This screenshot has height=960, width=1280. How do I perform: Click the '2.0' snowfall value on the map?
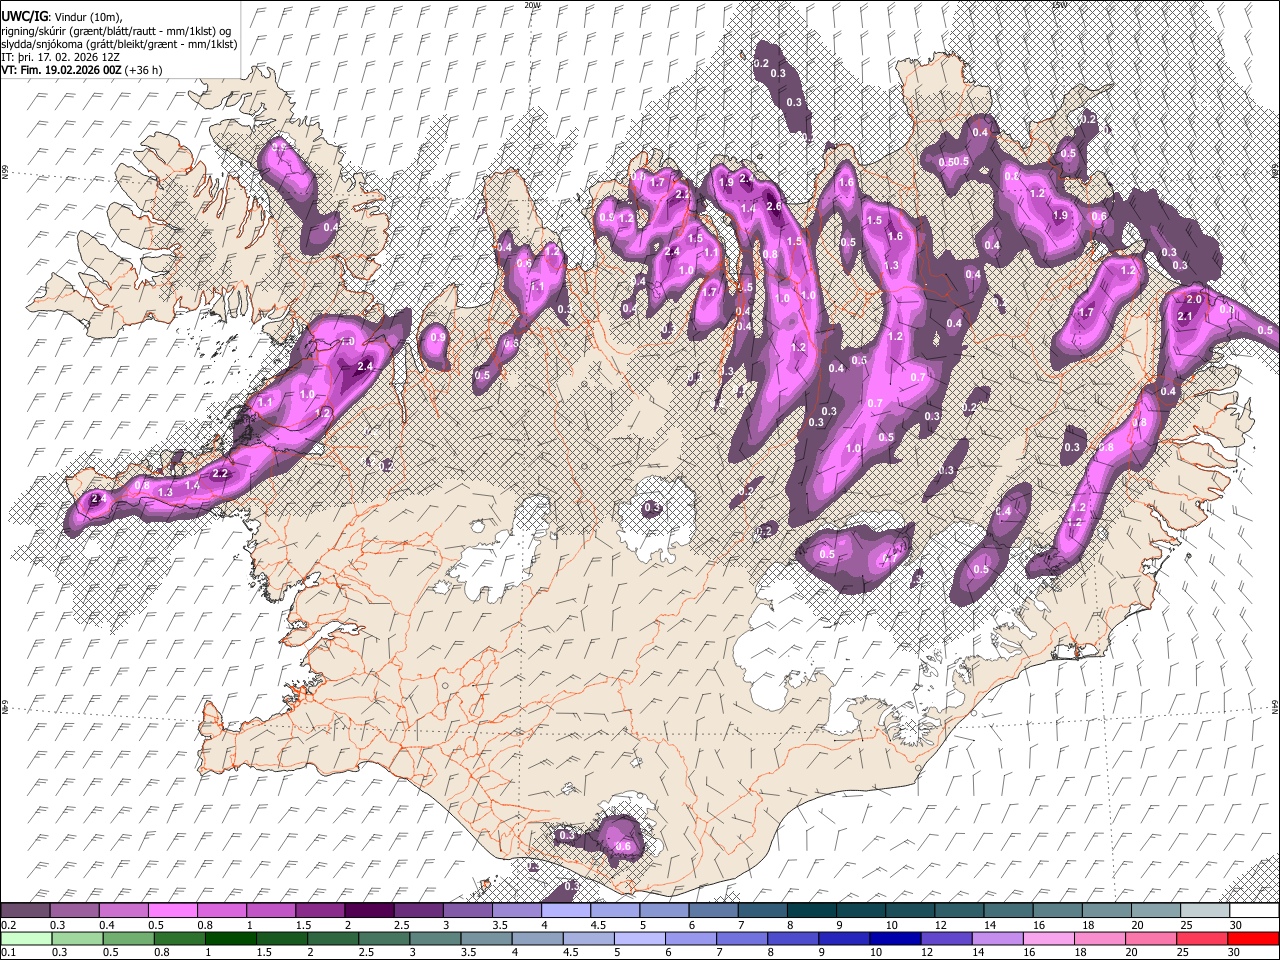click(1193, 300)
